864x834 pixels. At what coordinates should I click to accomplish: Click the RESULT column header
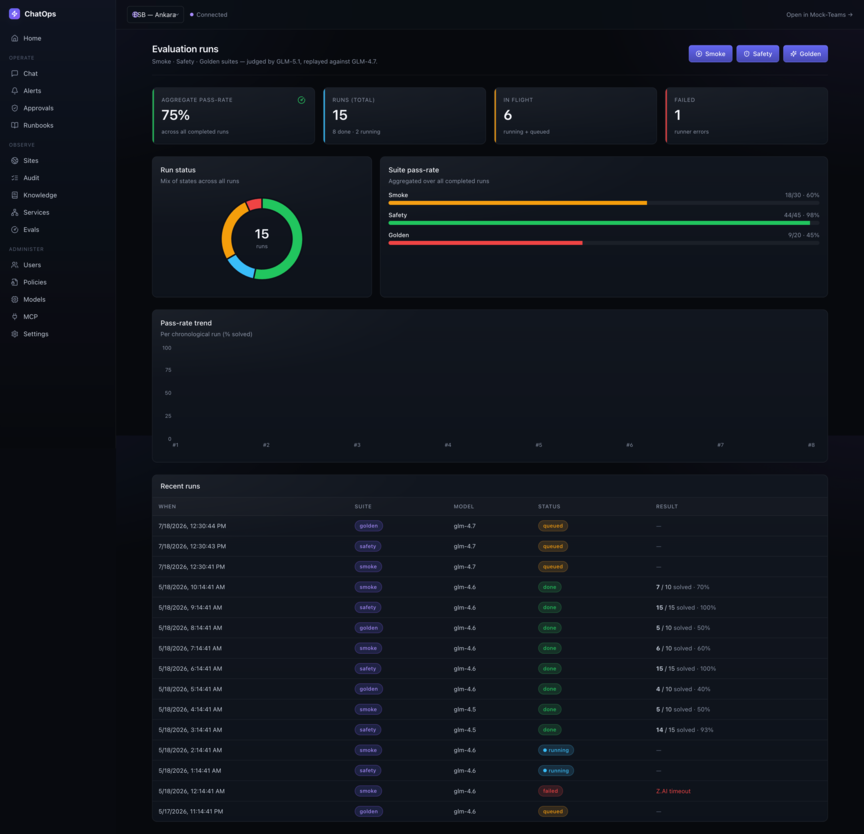(667, 506)
